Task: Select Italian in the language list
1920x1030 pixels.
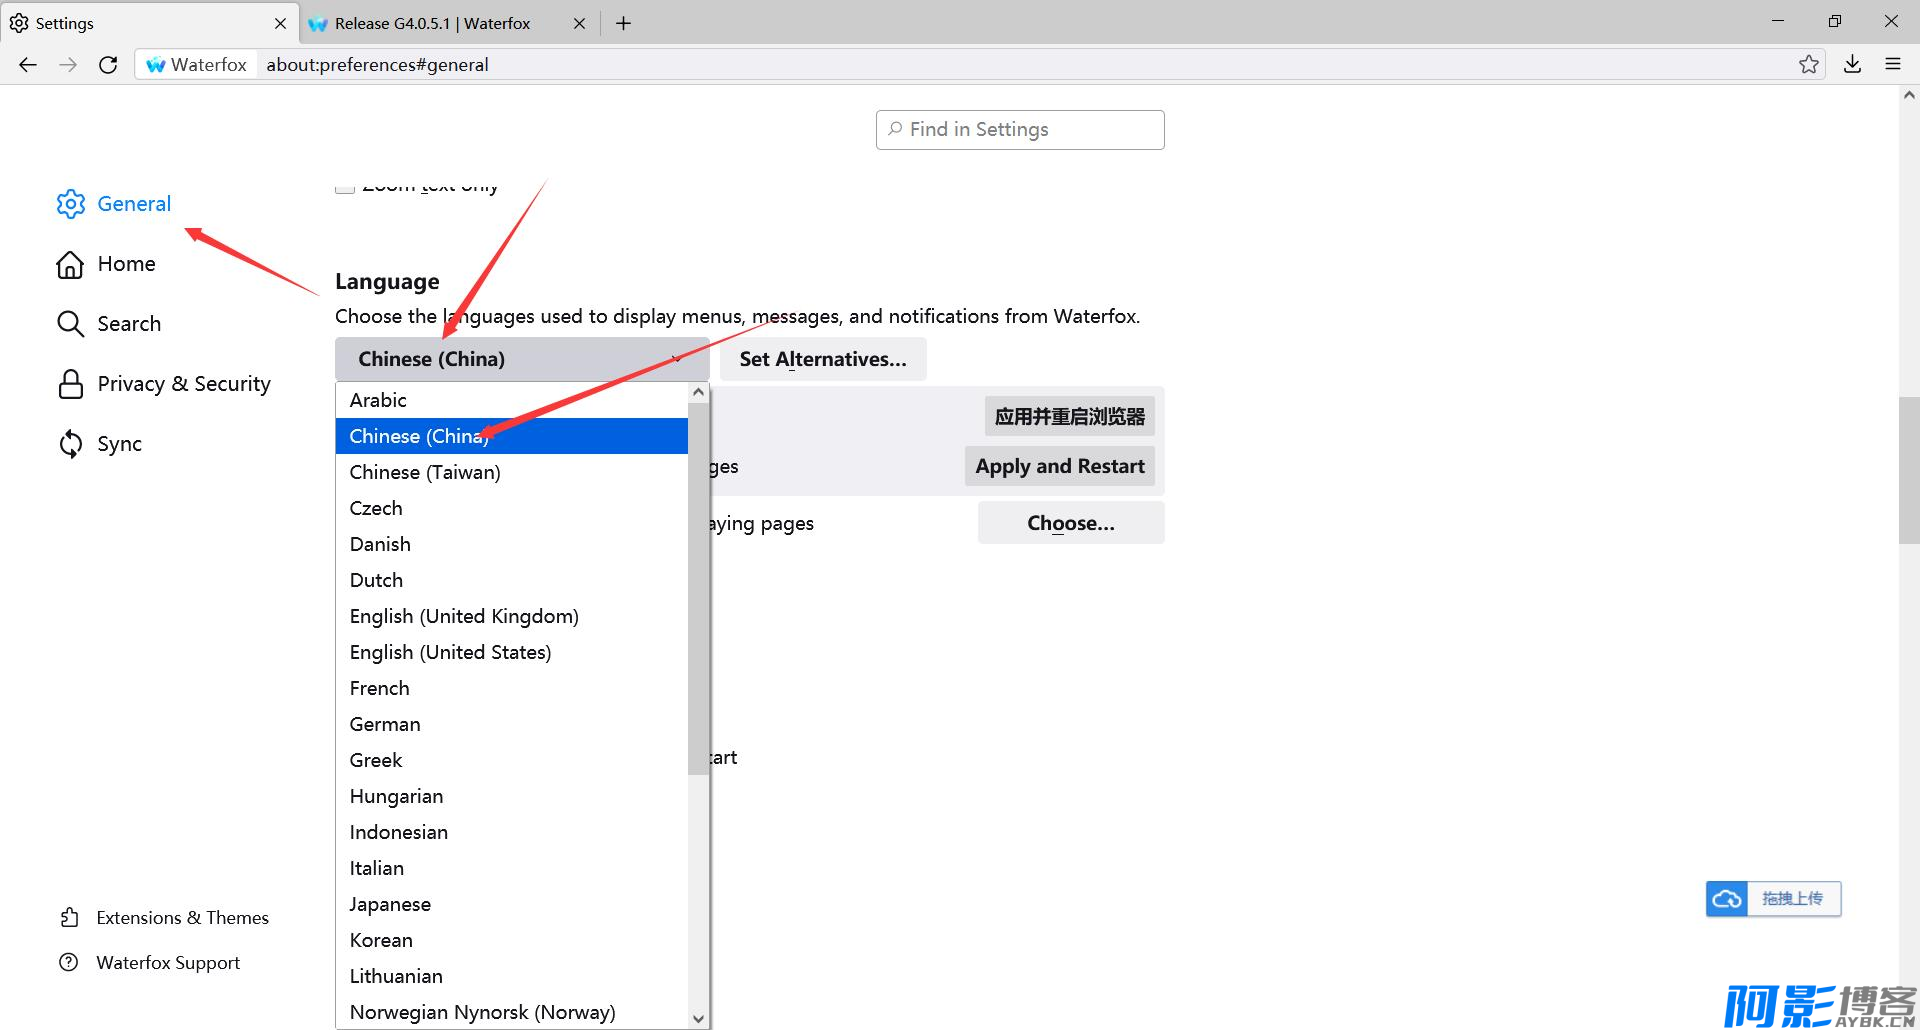Action: (512, 868)
